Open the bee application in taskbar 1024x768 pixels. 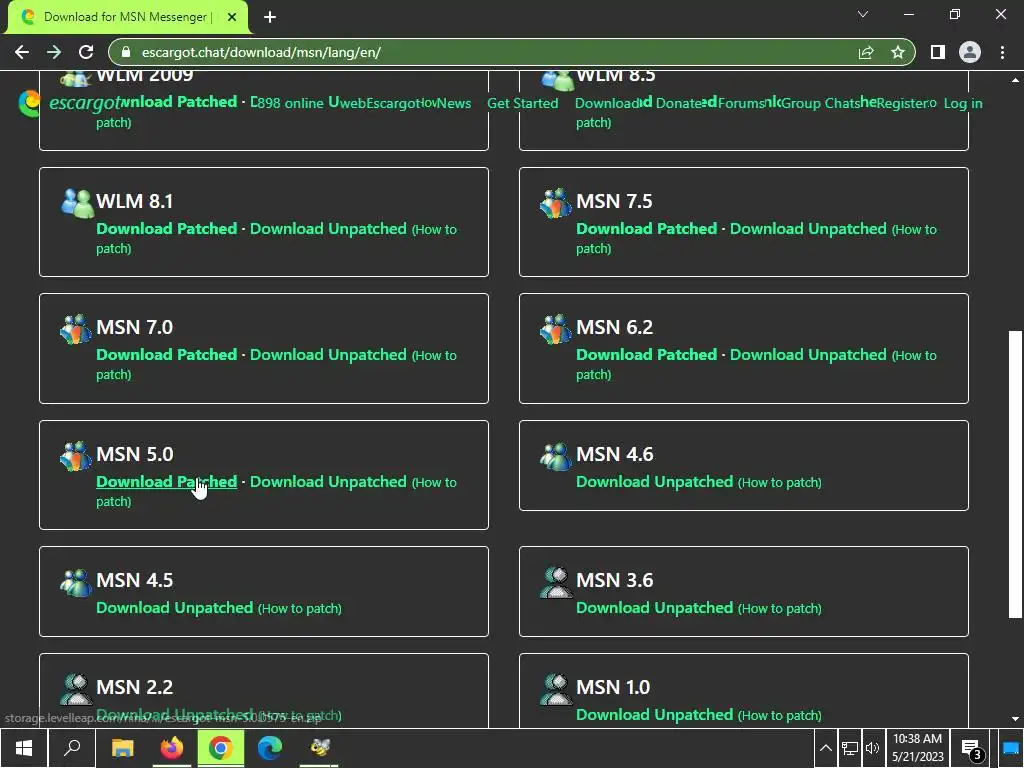pyautogui.click(x=319, y=748)
